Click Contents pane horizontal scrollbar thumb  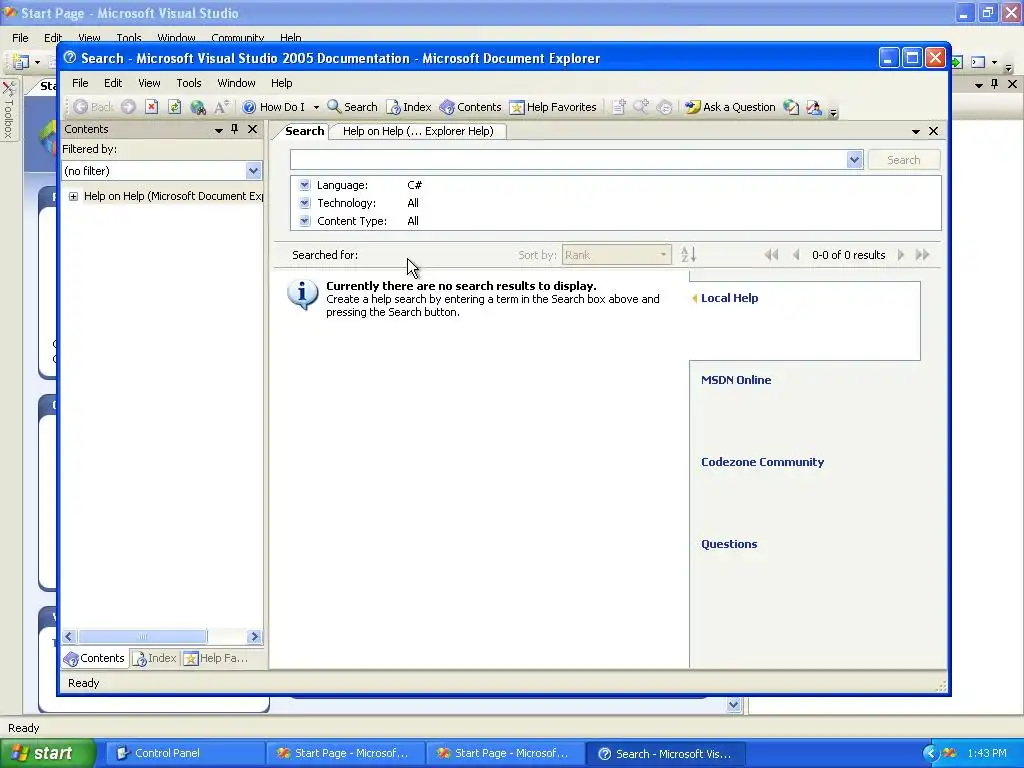coord(142,636)
